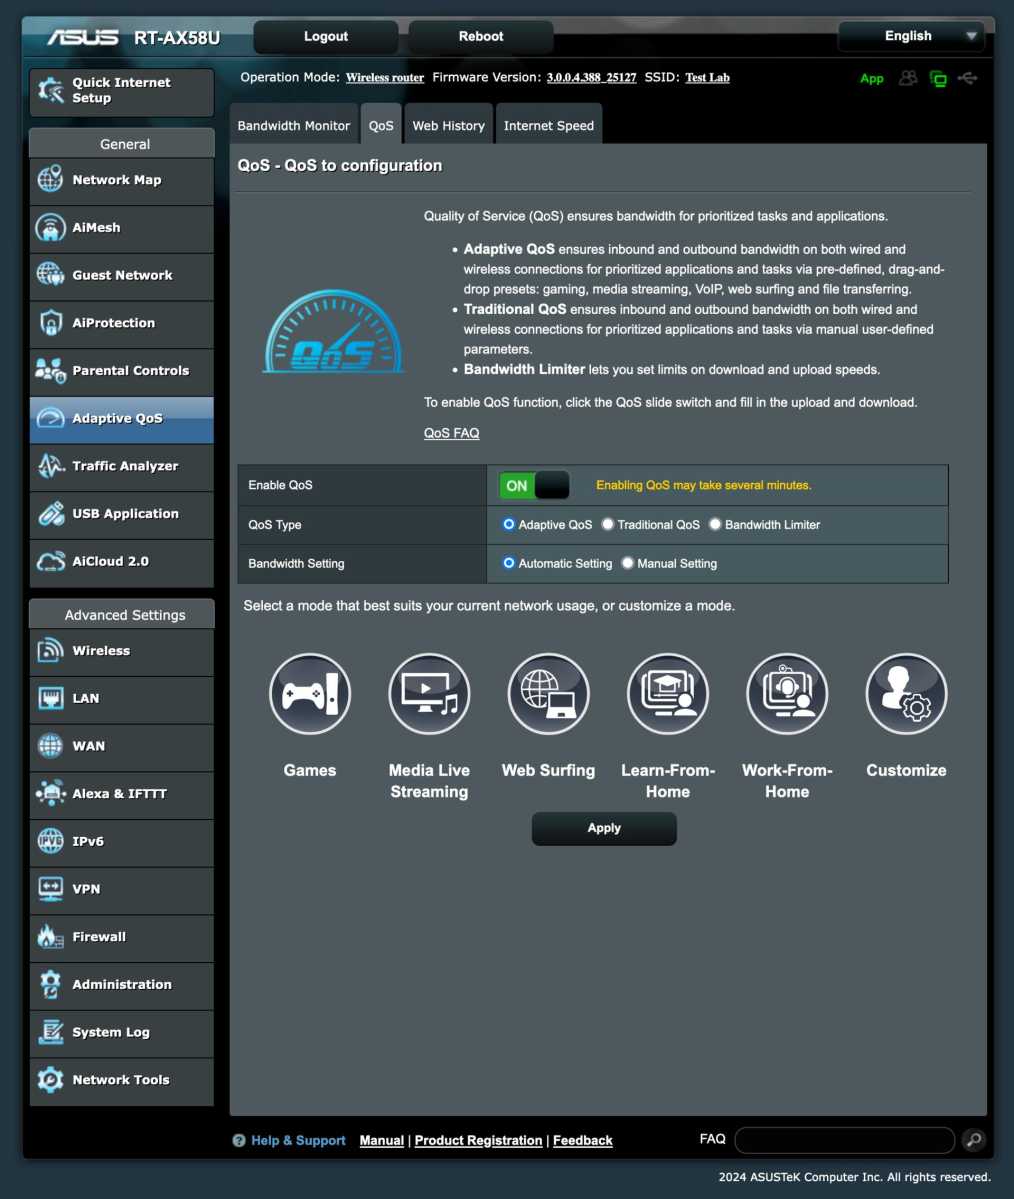Select the Learn-From-Home mode icon
Image resolution: width=1014 pixels, height=1199 pixels.
pyautogui.click(x=668, y=694)
